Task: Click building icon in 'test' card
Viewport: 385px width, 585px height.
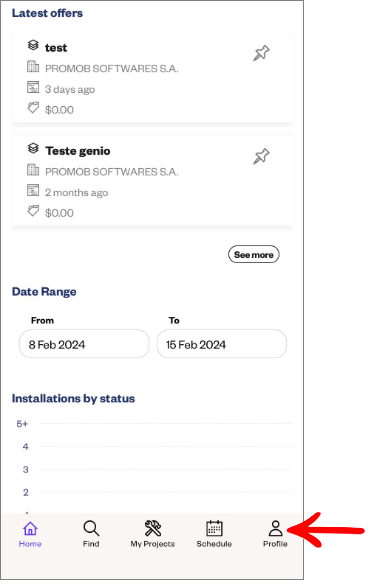Action: [x=33, y=66]
